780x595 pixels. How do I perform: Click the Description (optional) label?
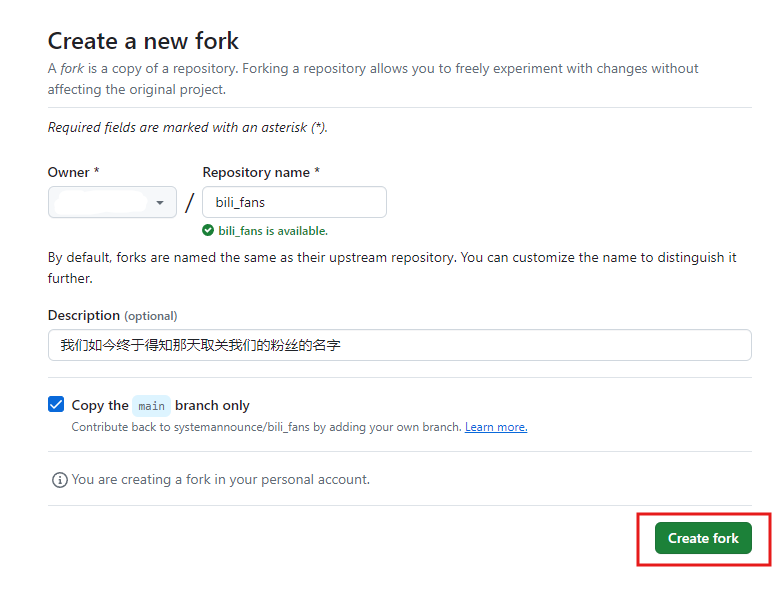point(112,315)
